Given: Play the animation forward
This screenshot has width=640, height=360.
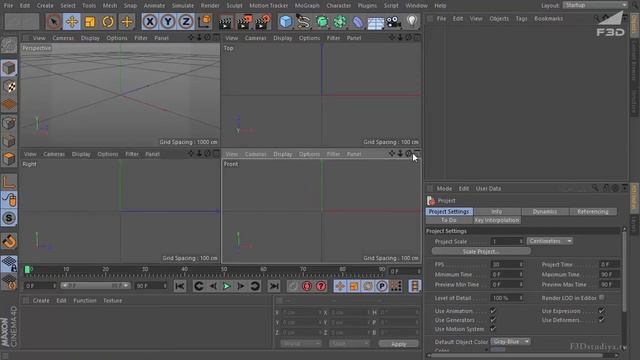Looking at the screenshot, I should (x=227, y=286).
